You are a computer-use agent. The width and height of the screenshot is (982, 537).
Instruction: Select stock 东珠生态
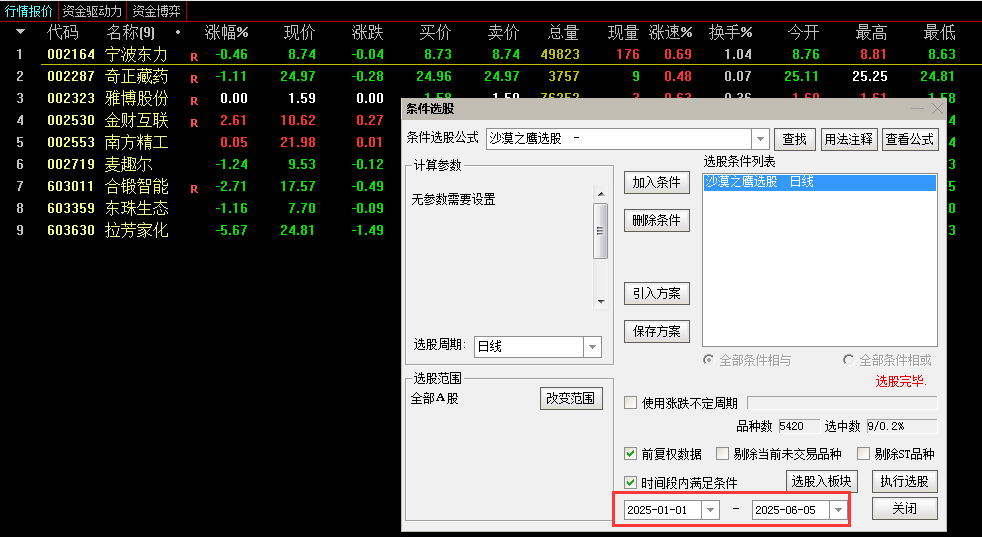[x=137, y=208]
